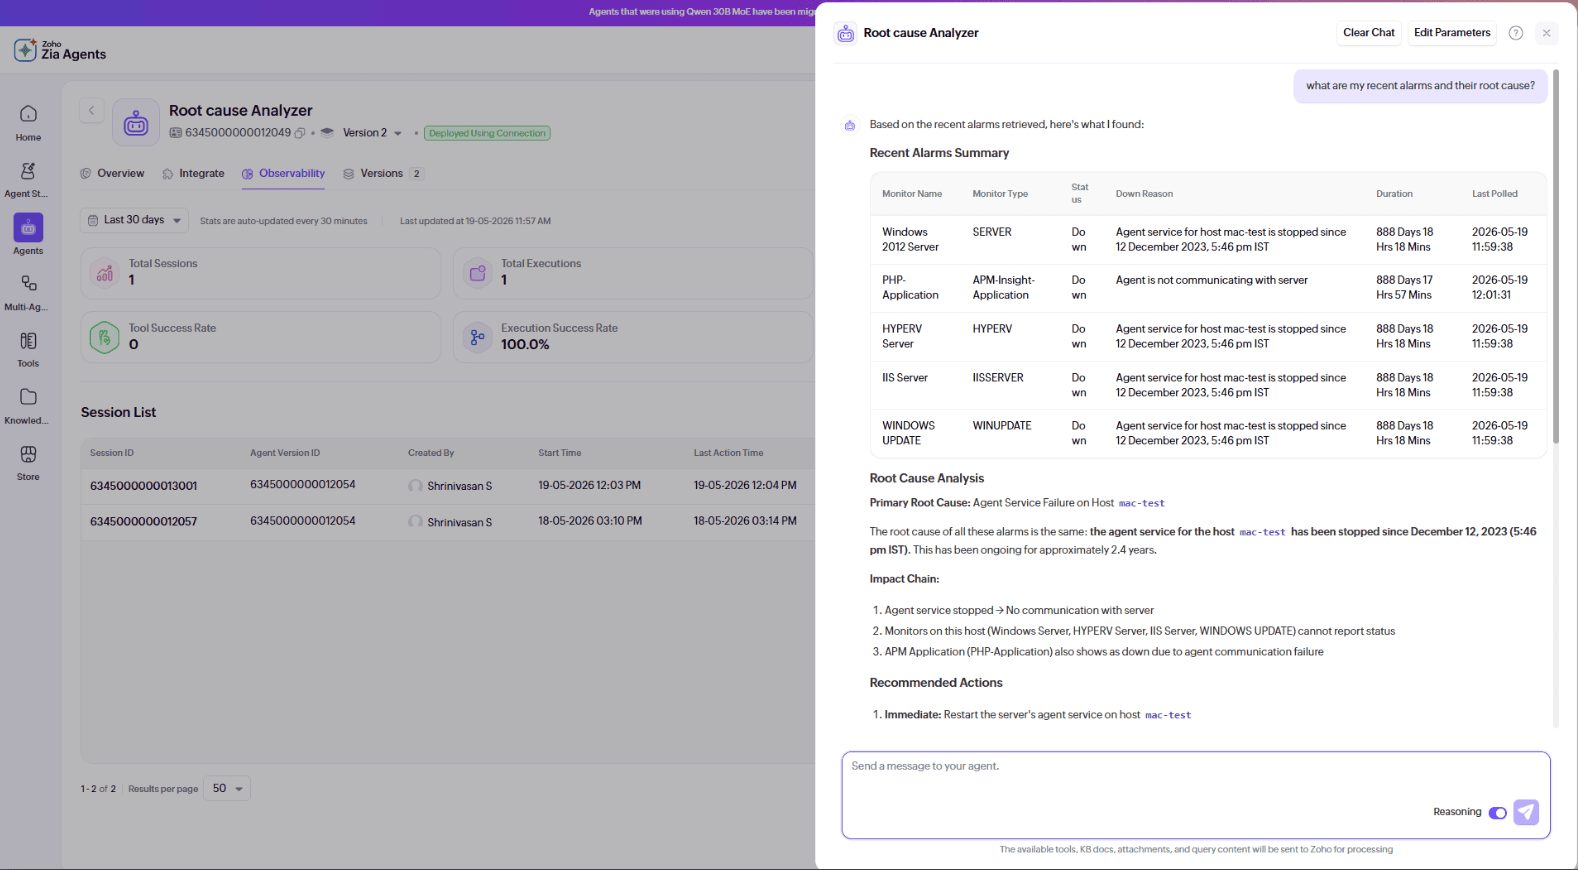
Task: Click the Recent Alarms Summary heading
Action: pos(939,153)
